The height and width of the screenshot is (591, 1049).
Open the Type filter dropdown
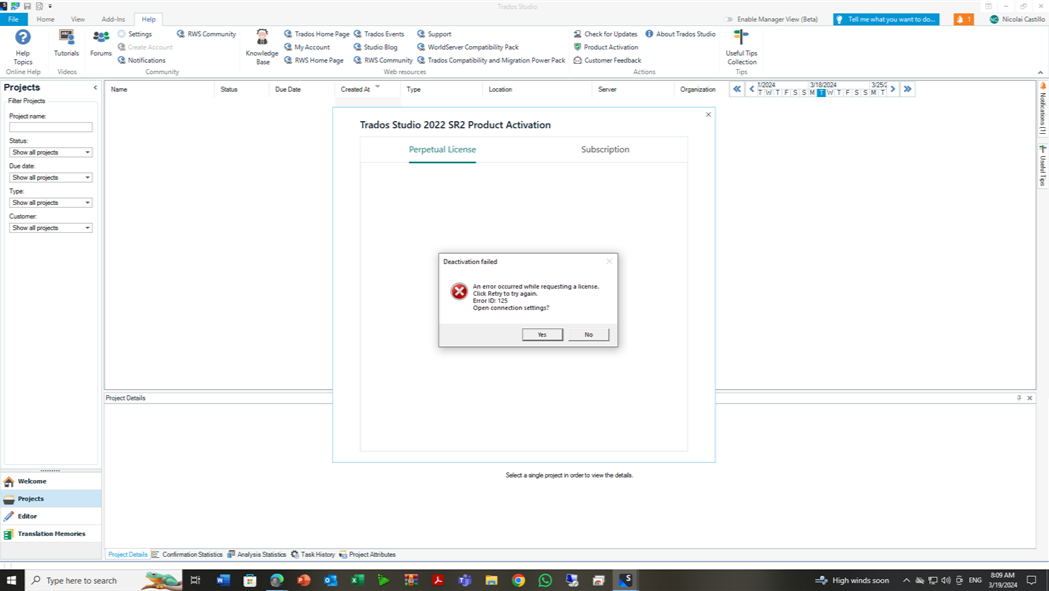[50, 203]
